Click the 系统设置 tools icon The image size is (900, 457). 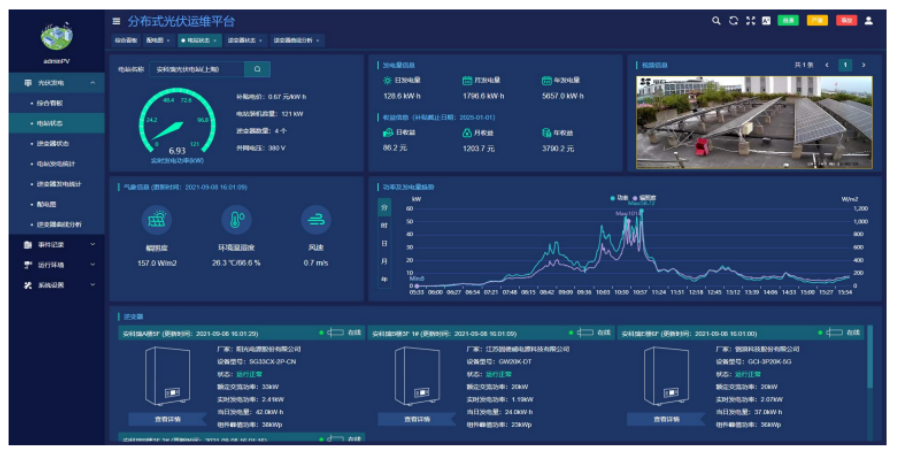pos(28,285)
